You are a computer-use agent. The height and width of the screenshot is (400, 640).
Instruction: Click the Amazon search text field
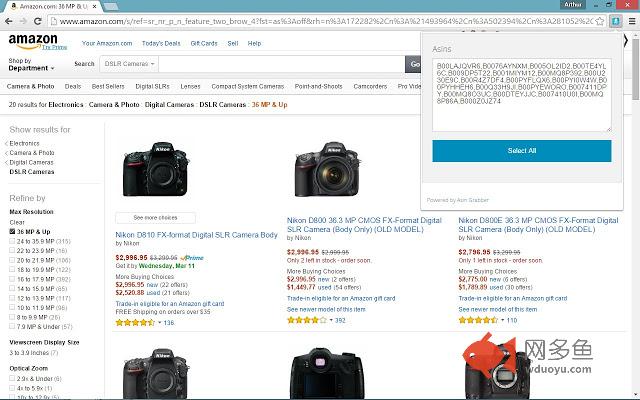(282, 64)
